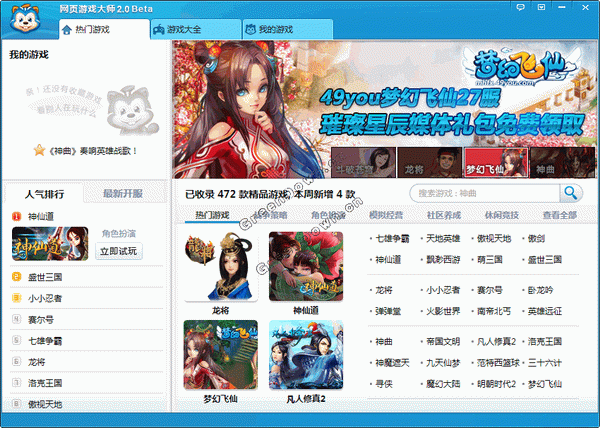Select the 模拟经营 category filter
The image size is (600, 428).
pos(386,215)
